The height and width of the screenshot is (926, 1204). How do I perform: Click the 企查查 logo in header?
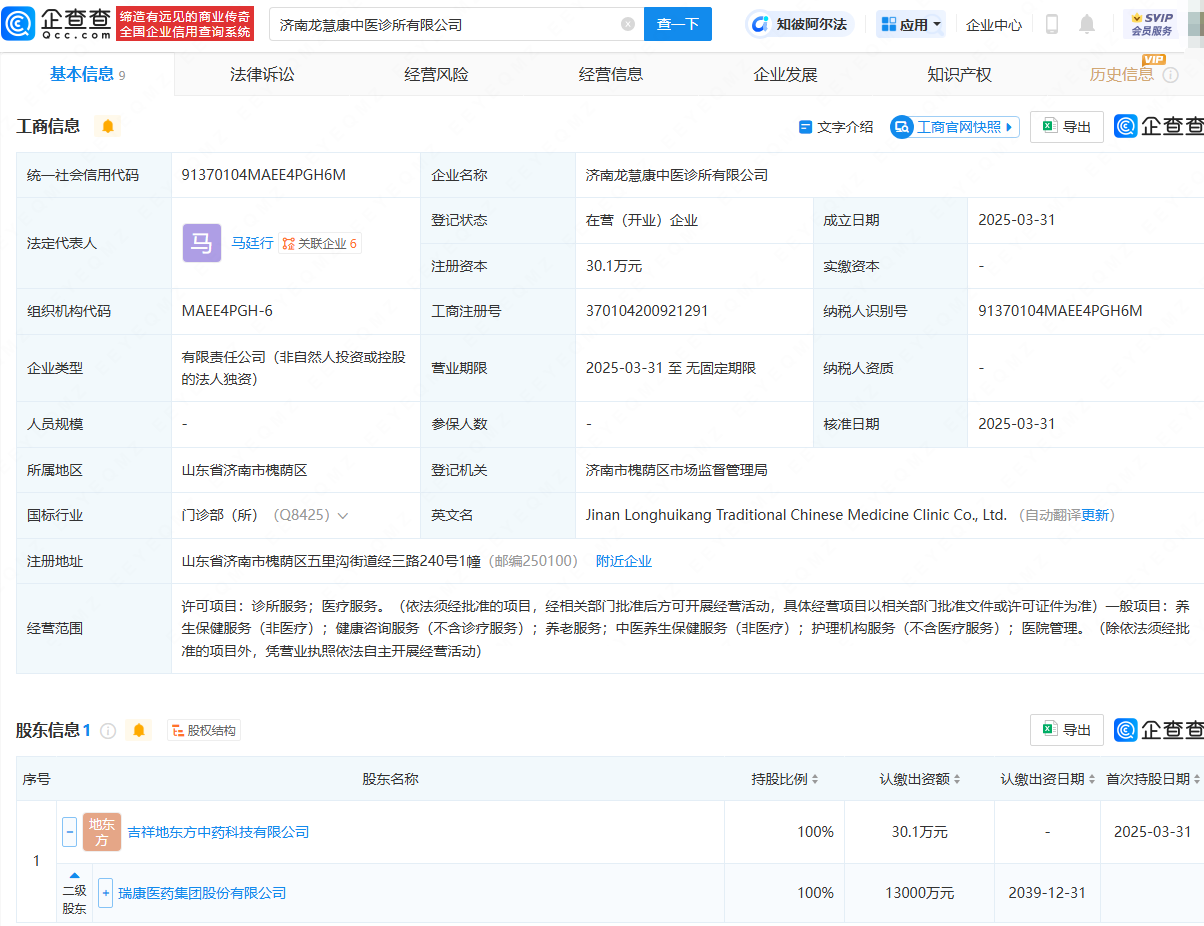[x=56, y=23]
